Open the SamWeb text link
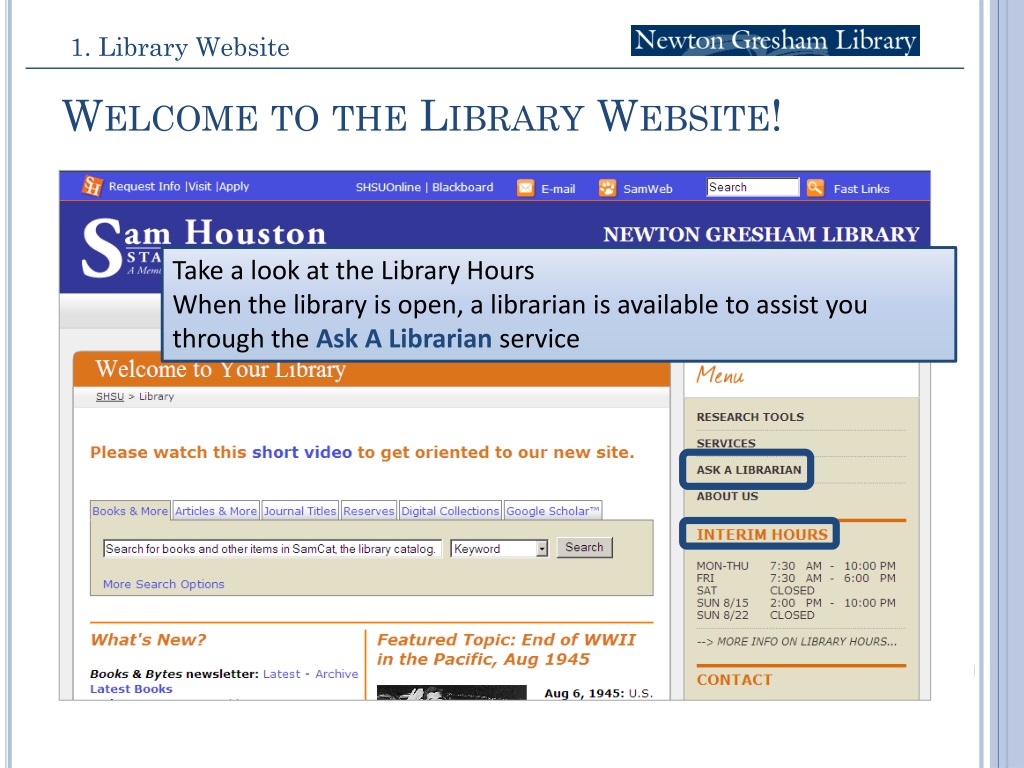 tap(647, 189)
